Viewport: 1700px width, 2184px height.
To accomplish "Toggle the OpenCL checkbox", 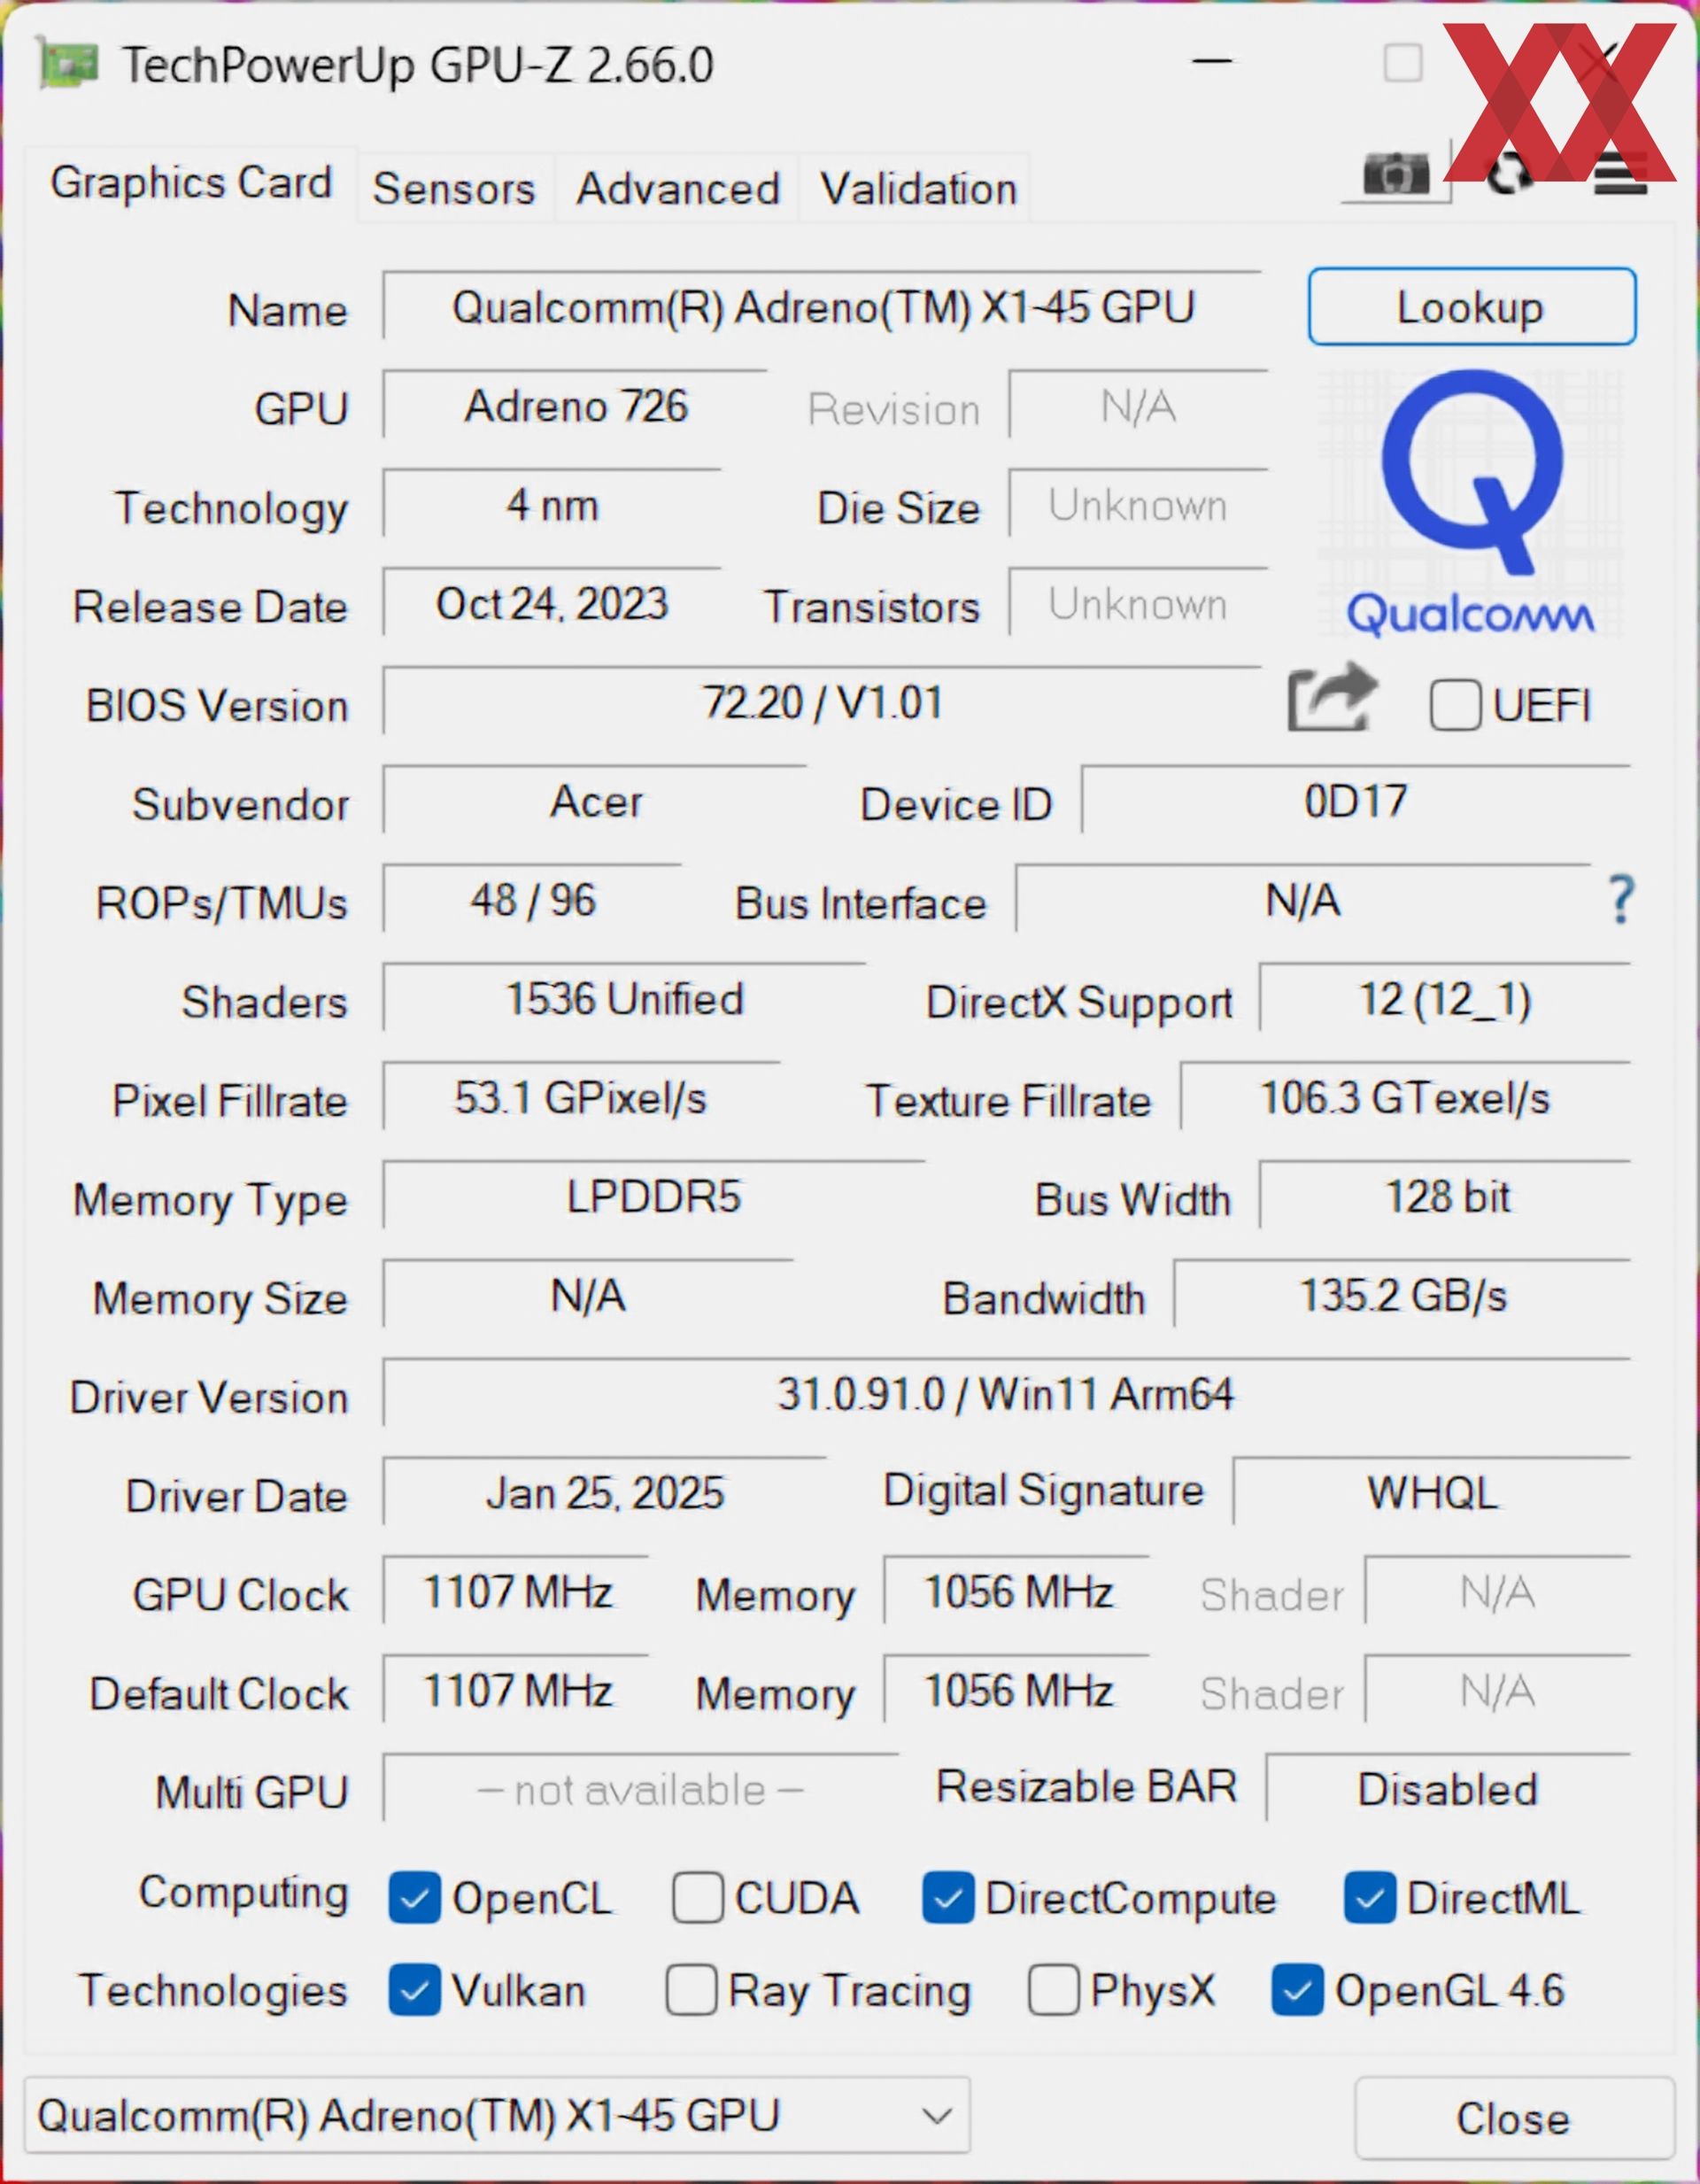I will [414, 1898].
